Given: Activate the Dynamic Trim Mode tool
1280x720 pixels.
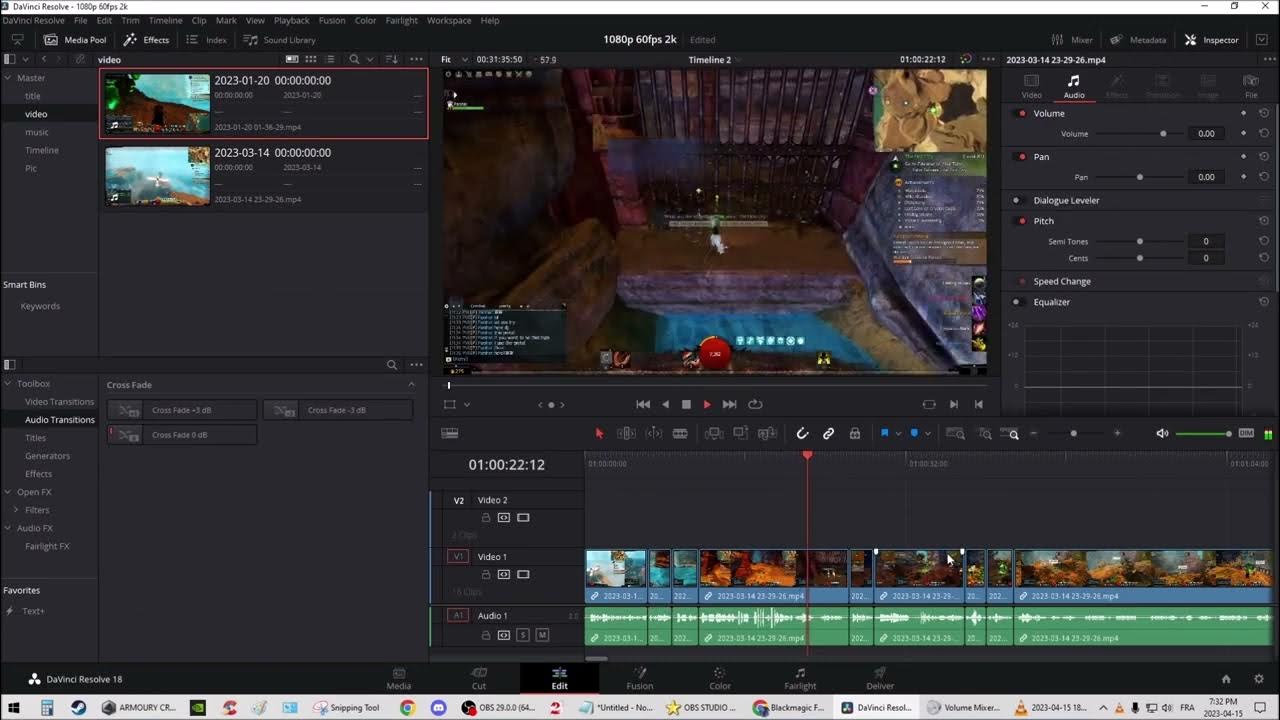Looking at the screenshot, I should 653,433.
